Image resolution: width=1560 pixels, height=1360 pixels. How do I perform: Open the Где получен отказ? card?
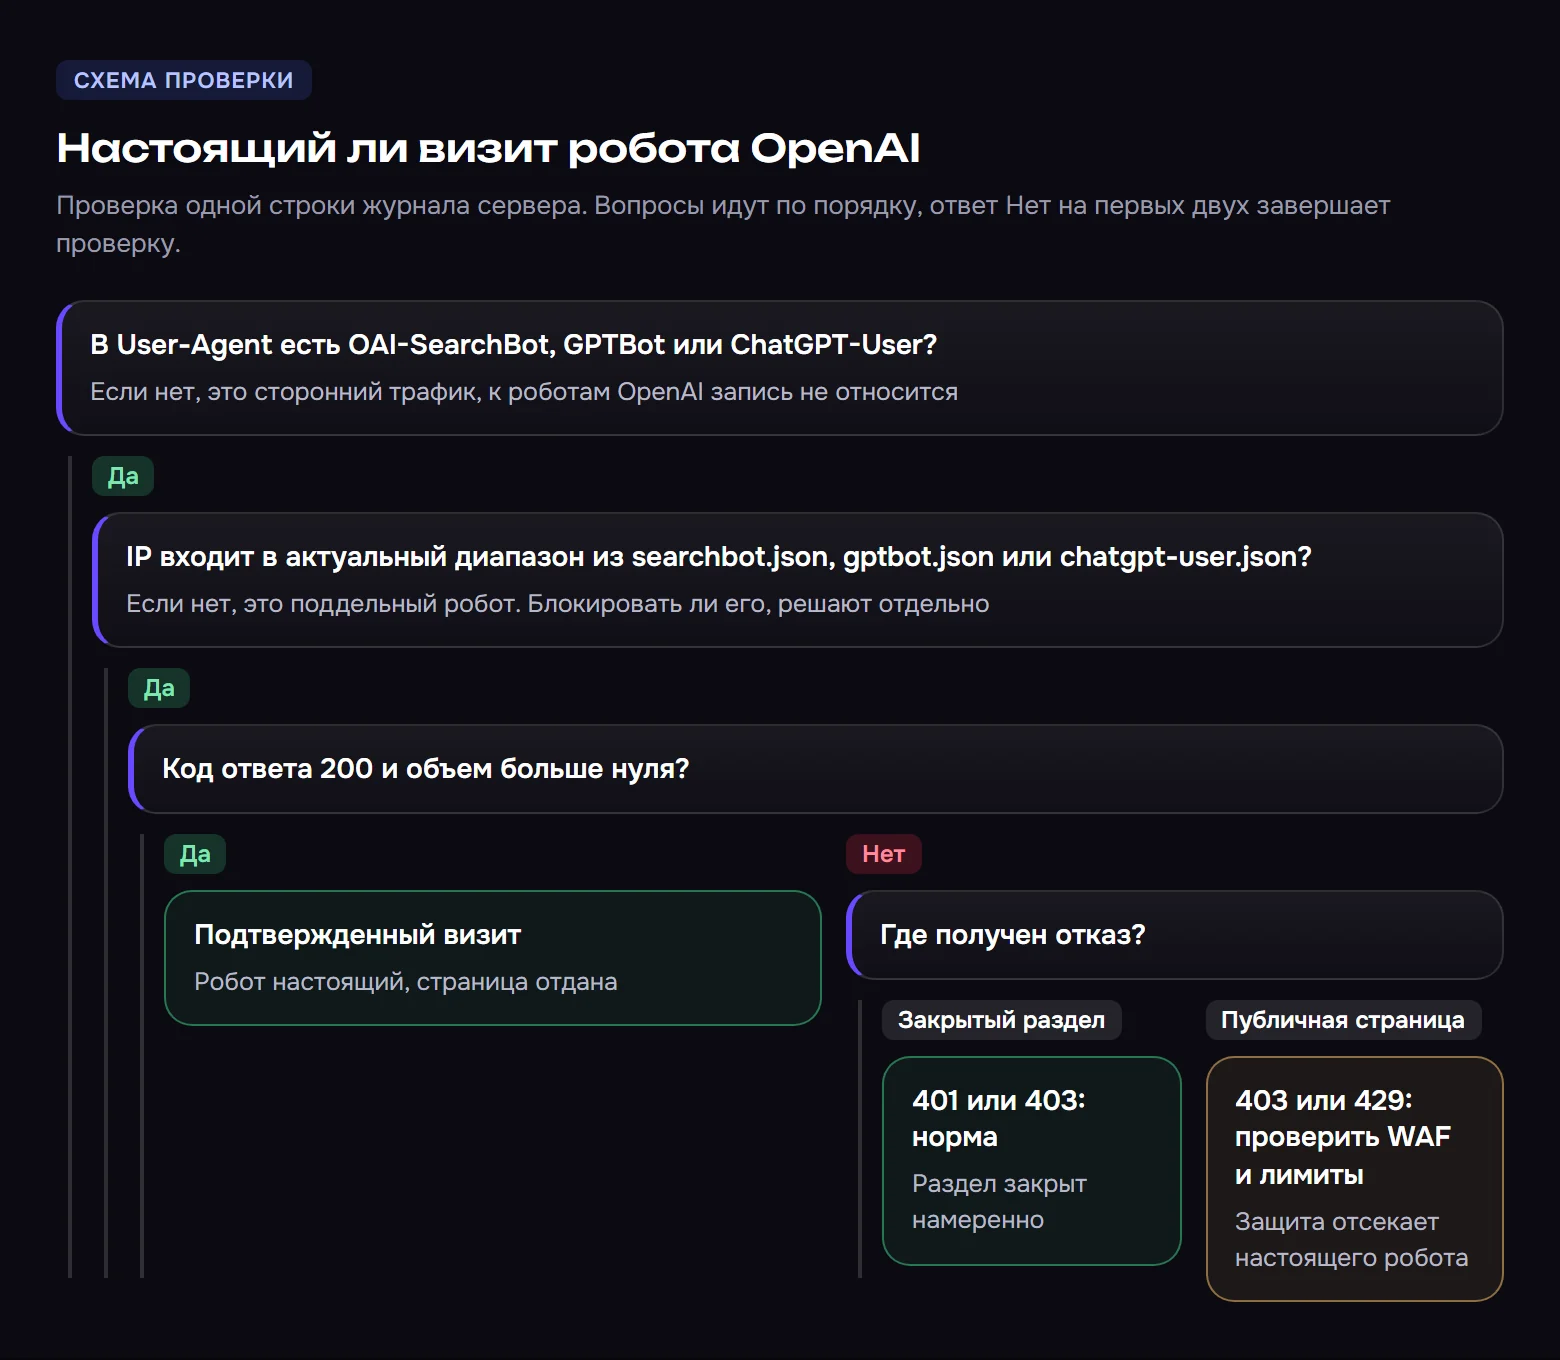pyautogui.click(x=1175, y=935)
